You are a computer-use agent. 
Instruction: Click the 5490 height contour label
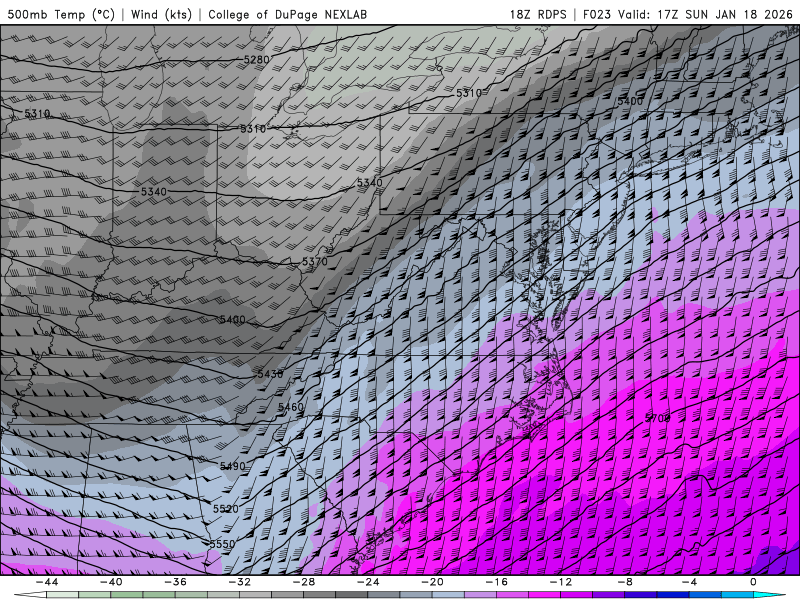click(x=233, y=466)
